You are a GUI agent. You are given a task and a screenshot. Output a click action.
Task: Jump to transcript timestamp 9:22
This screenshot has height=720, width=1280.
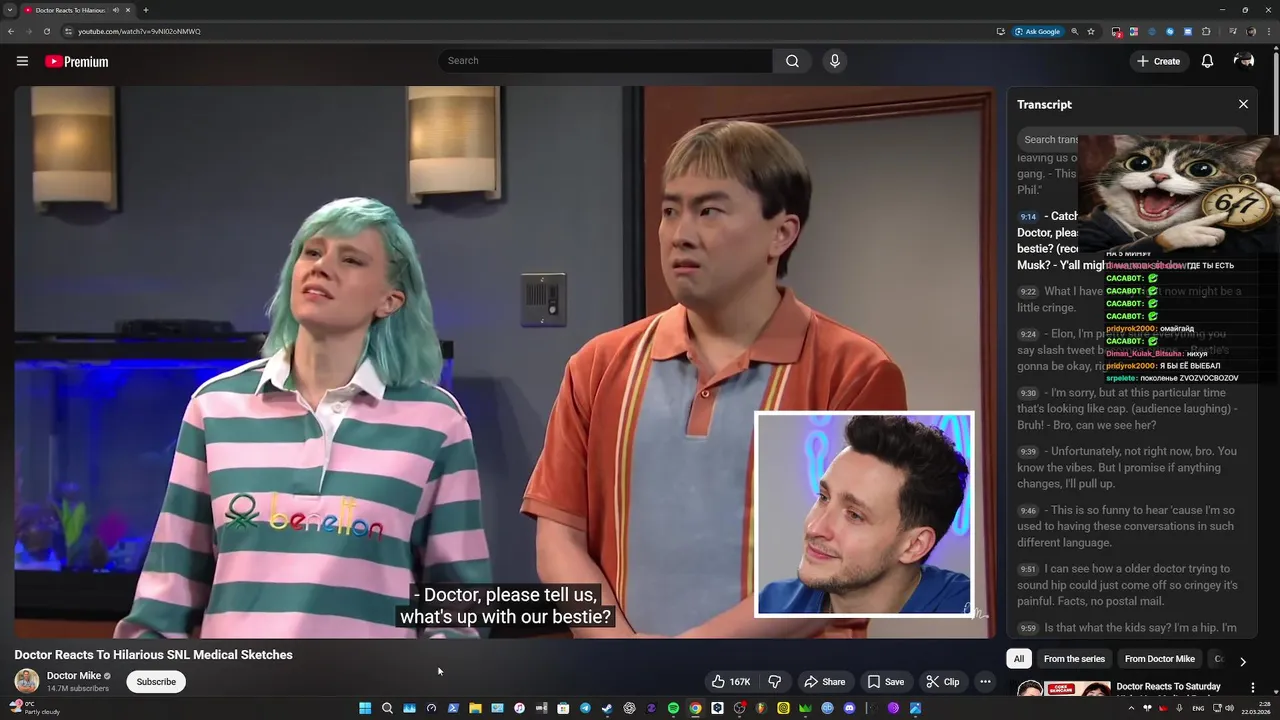click(x=1028, y=291)
